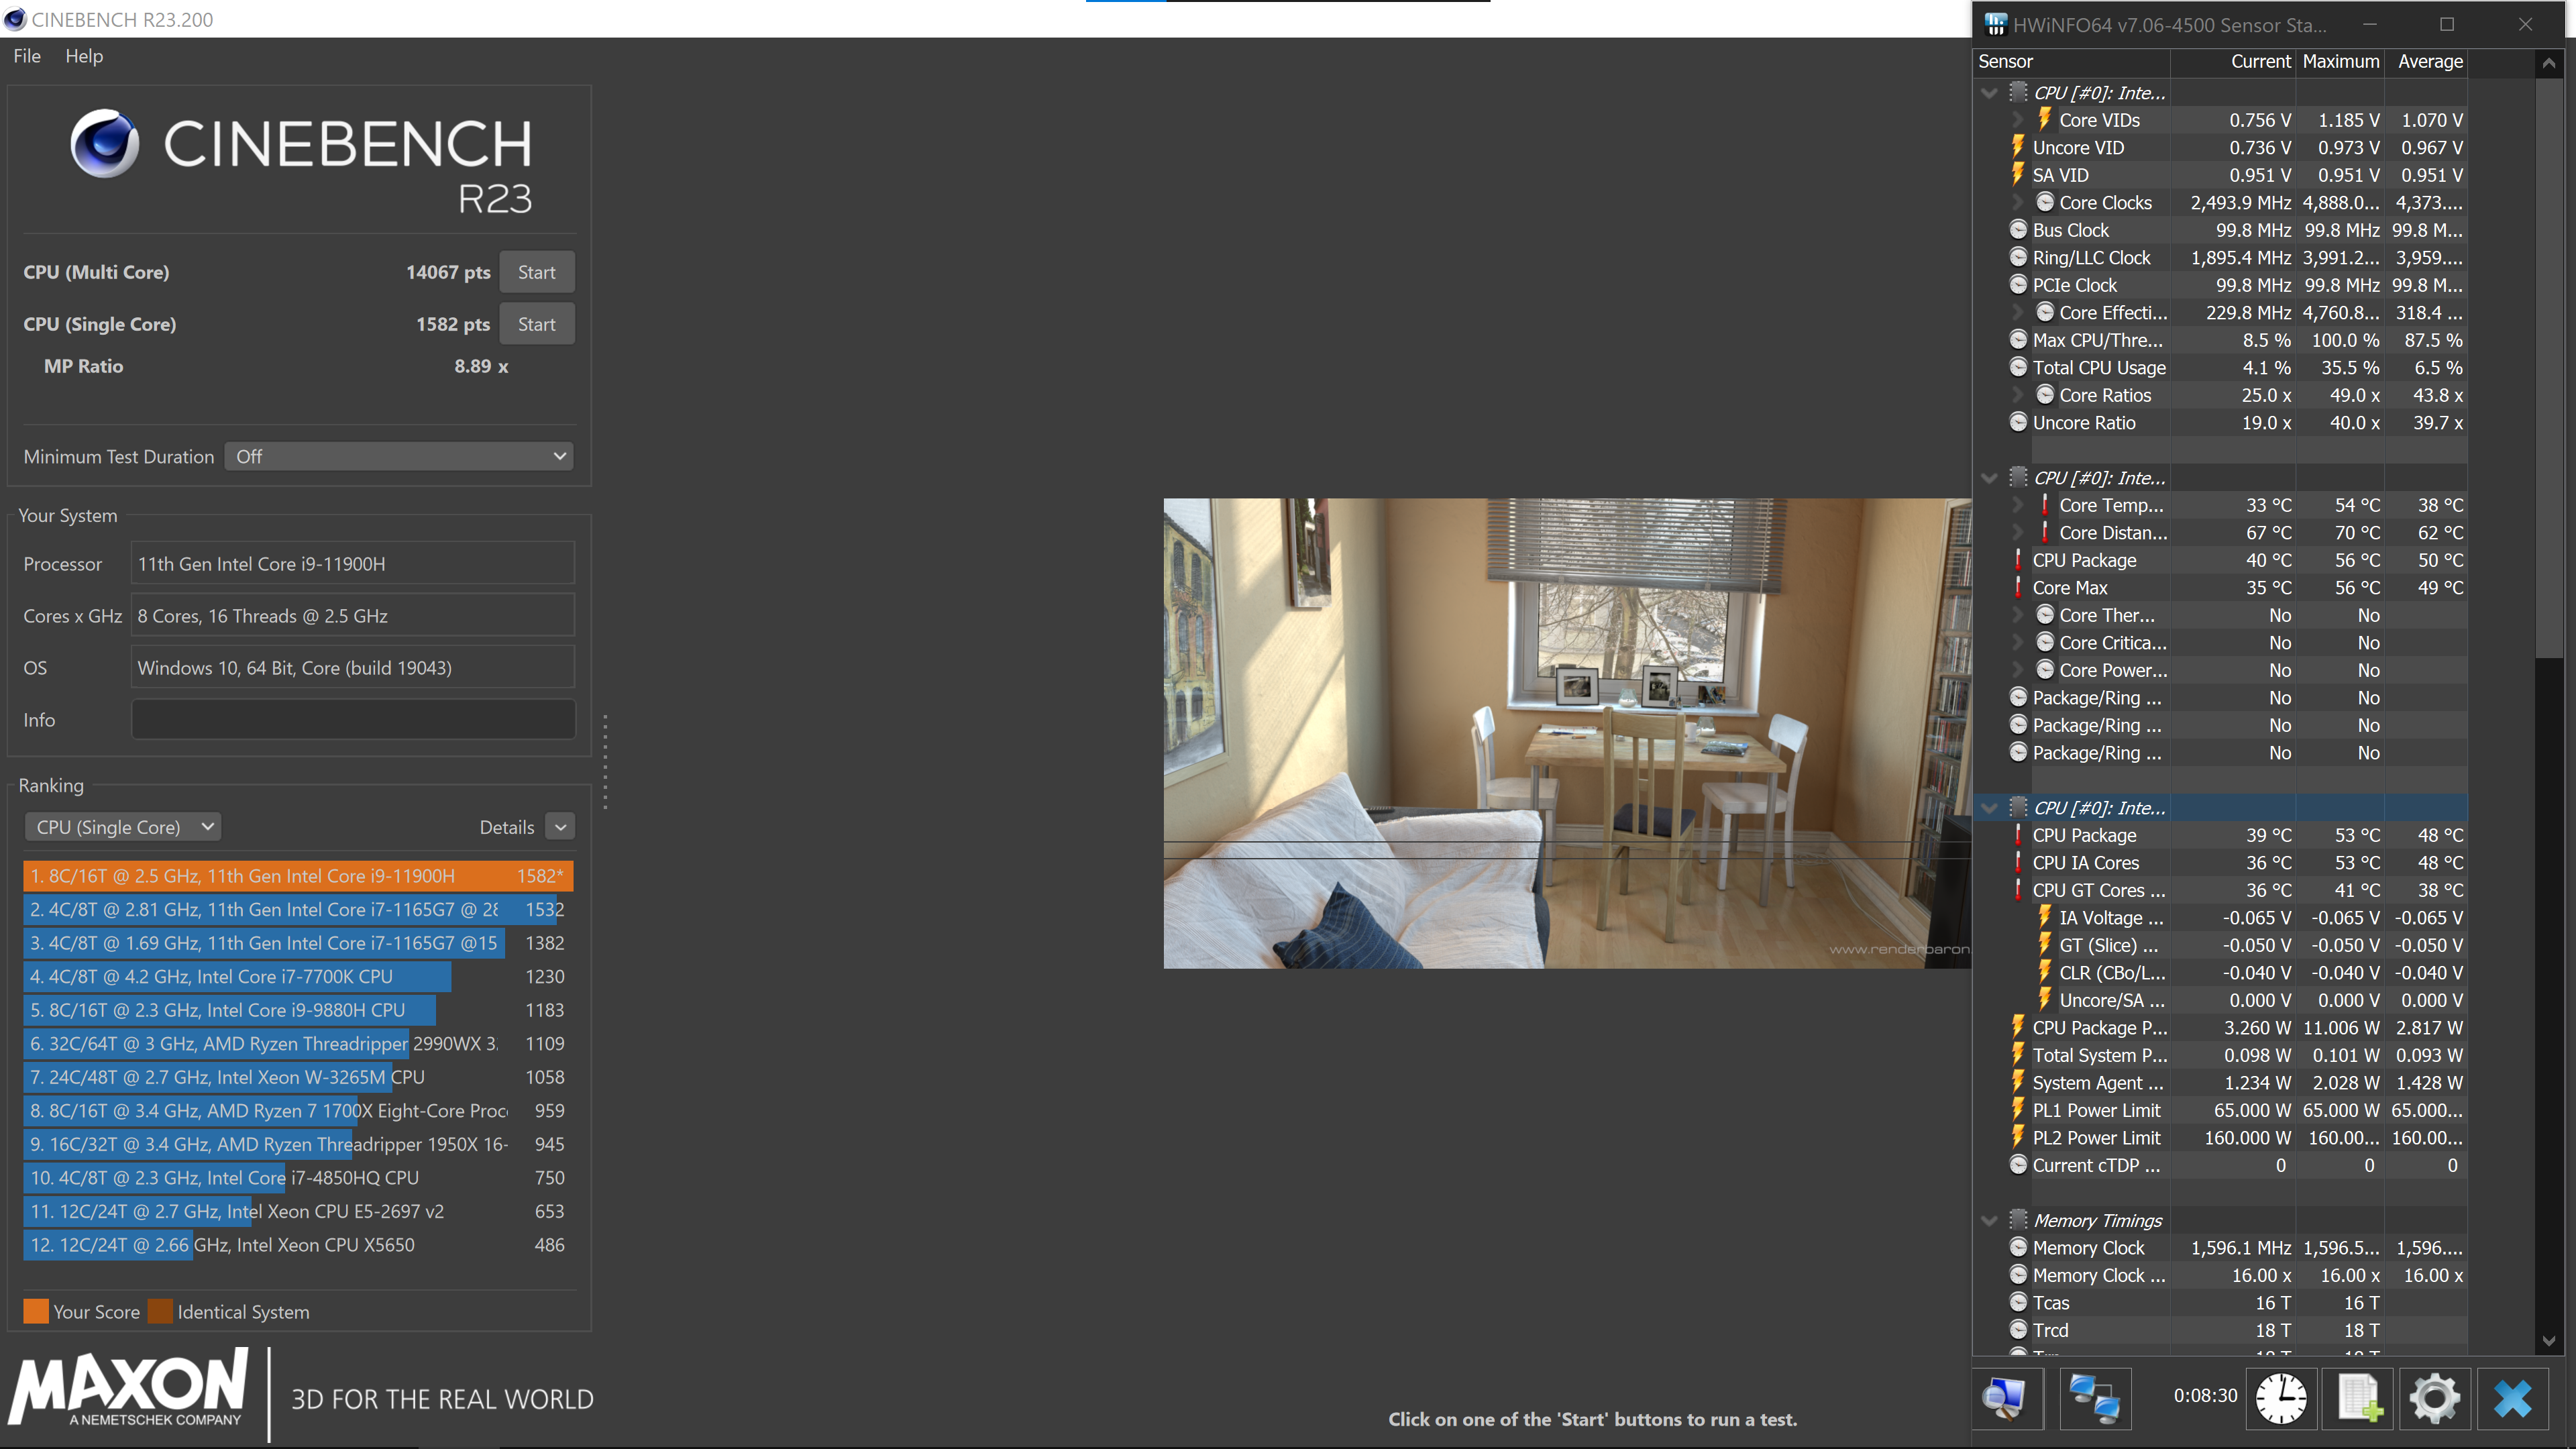Click the Core Max thermometer icon
Screen dimensions: 2576x1449
(2018, 588)
